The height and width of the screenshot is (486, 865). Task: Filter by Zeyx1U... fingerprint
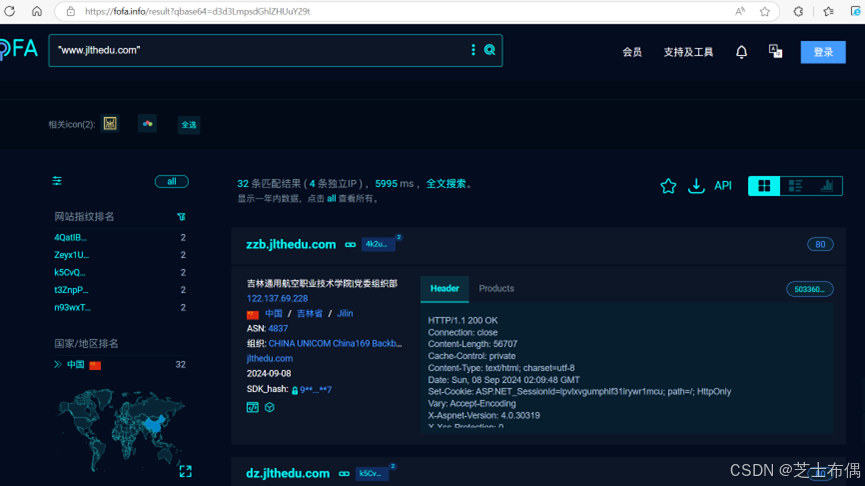[x=71, y=255]
